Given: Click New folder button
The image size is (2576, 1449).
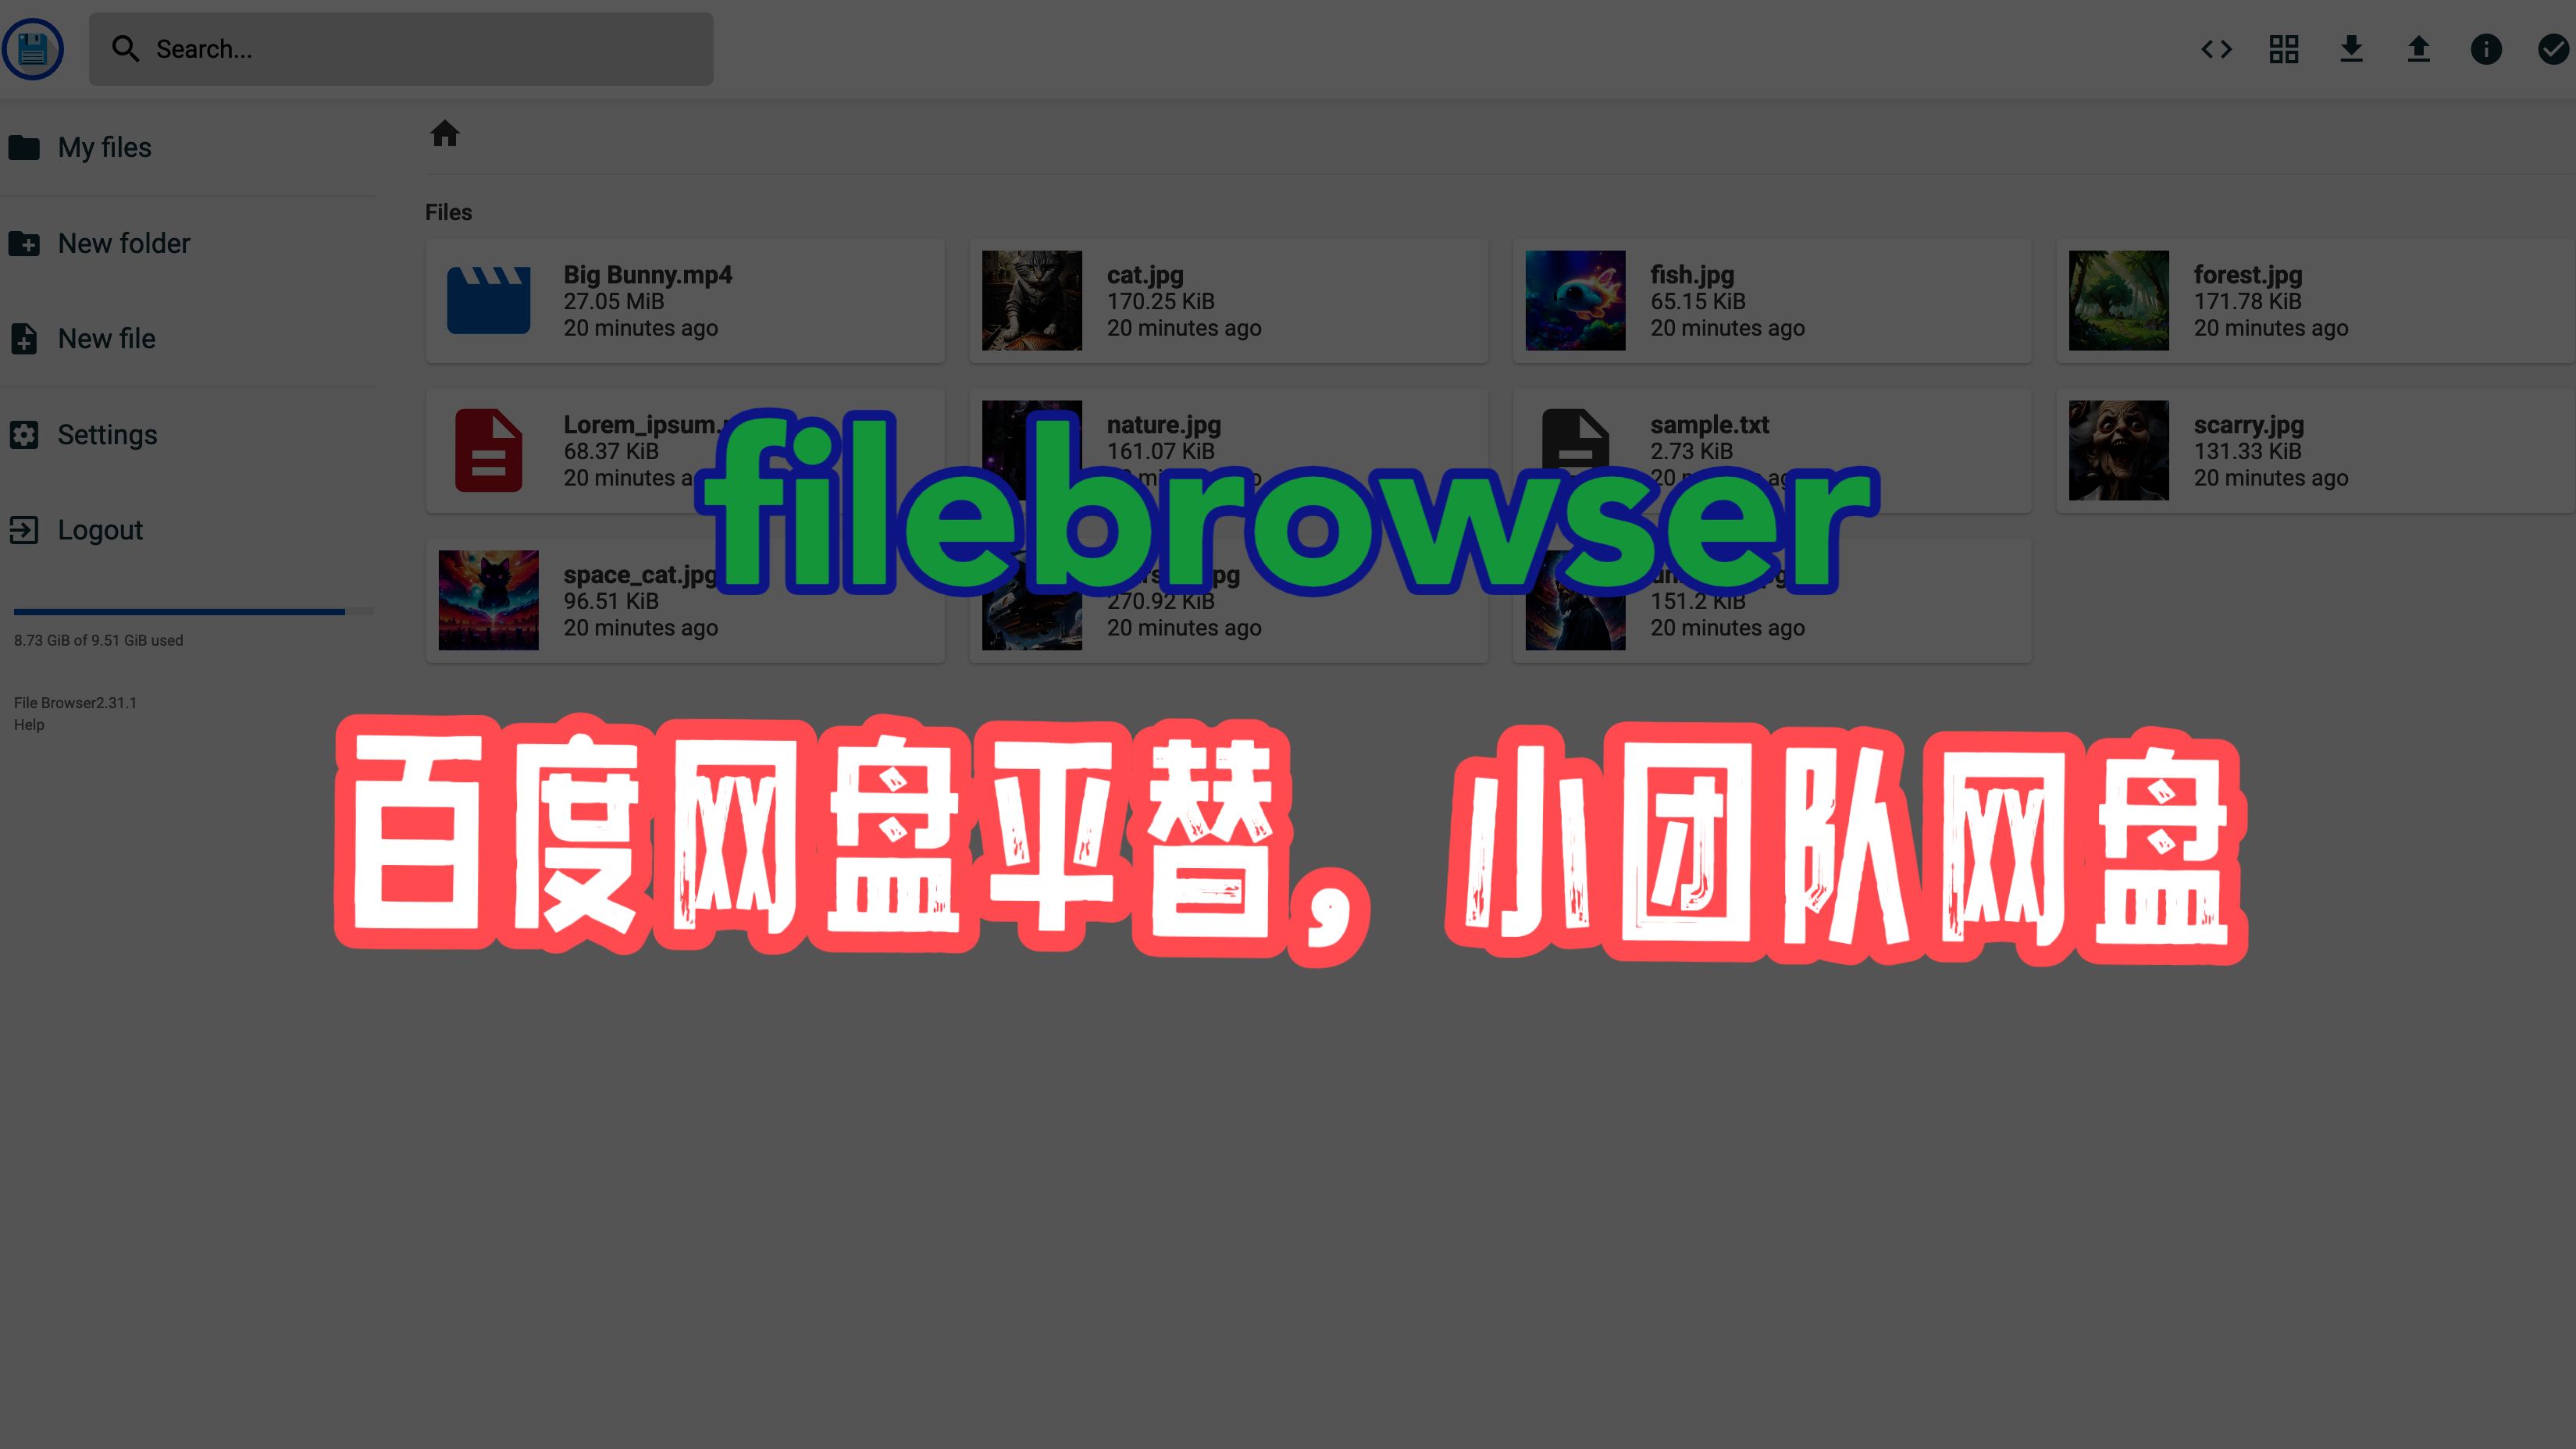Looking at the screenshot, I should click(x=124, y=242).
